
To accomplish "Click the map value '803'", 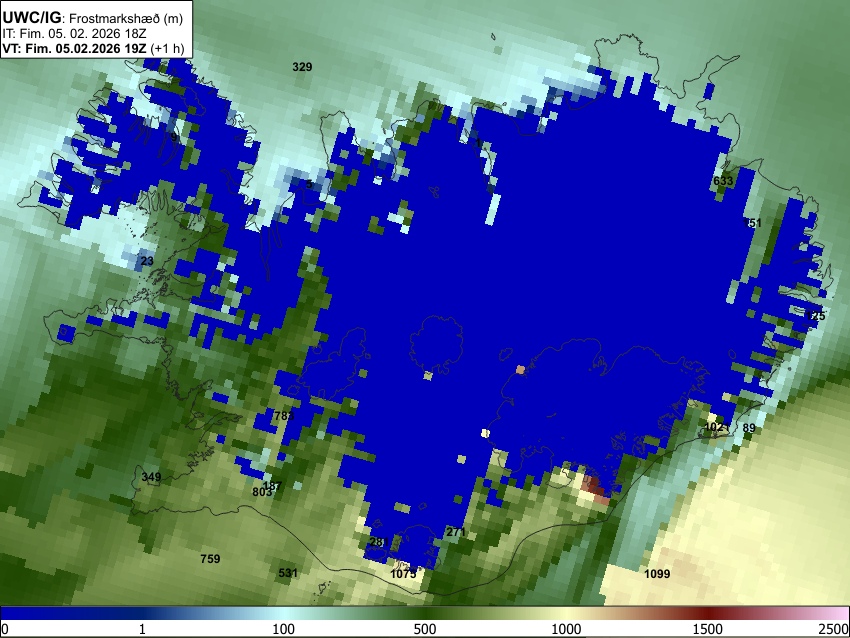I will pos(261,492).
